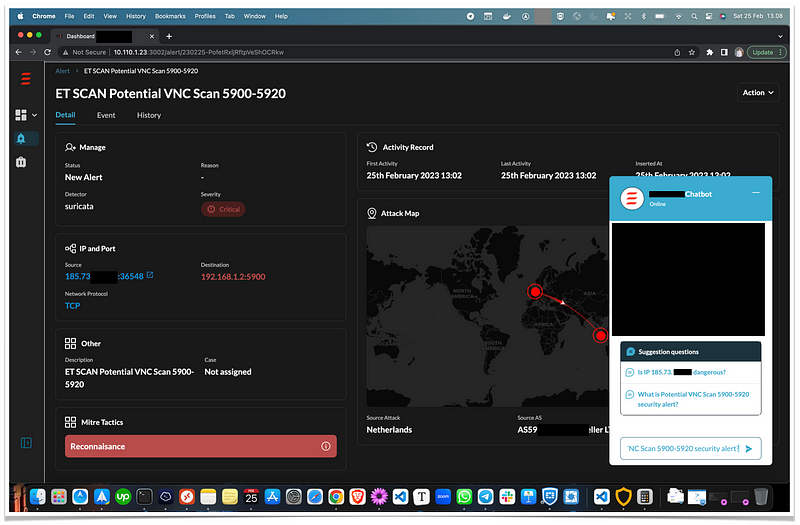Screen dimensions: 800x525
Task: Click the red logo at sidebar top
Action: (x=26, y=79)
